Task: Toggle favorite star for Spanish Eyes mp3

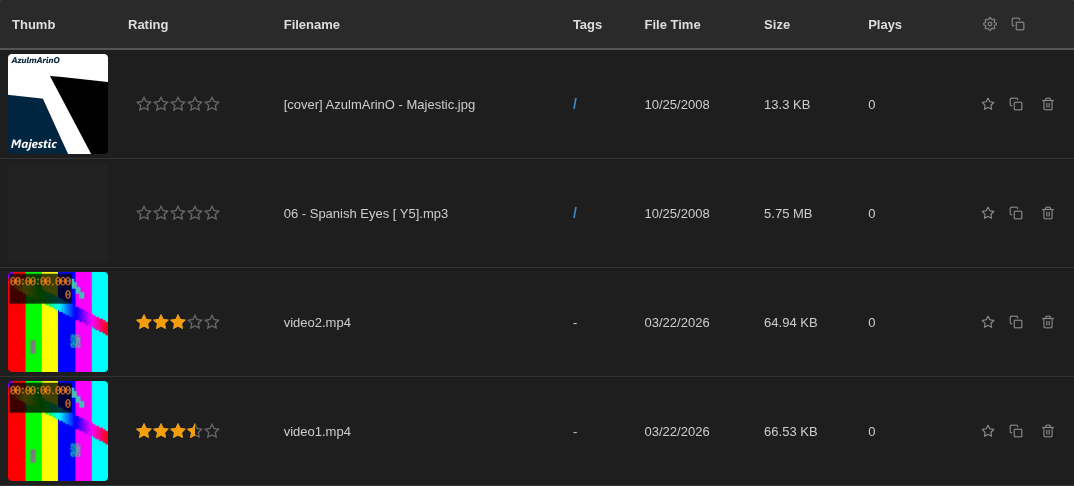Action: (988, 213)
